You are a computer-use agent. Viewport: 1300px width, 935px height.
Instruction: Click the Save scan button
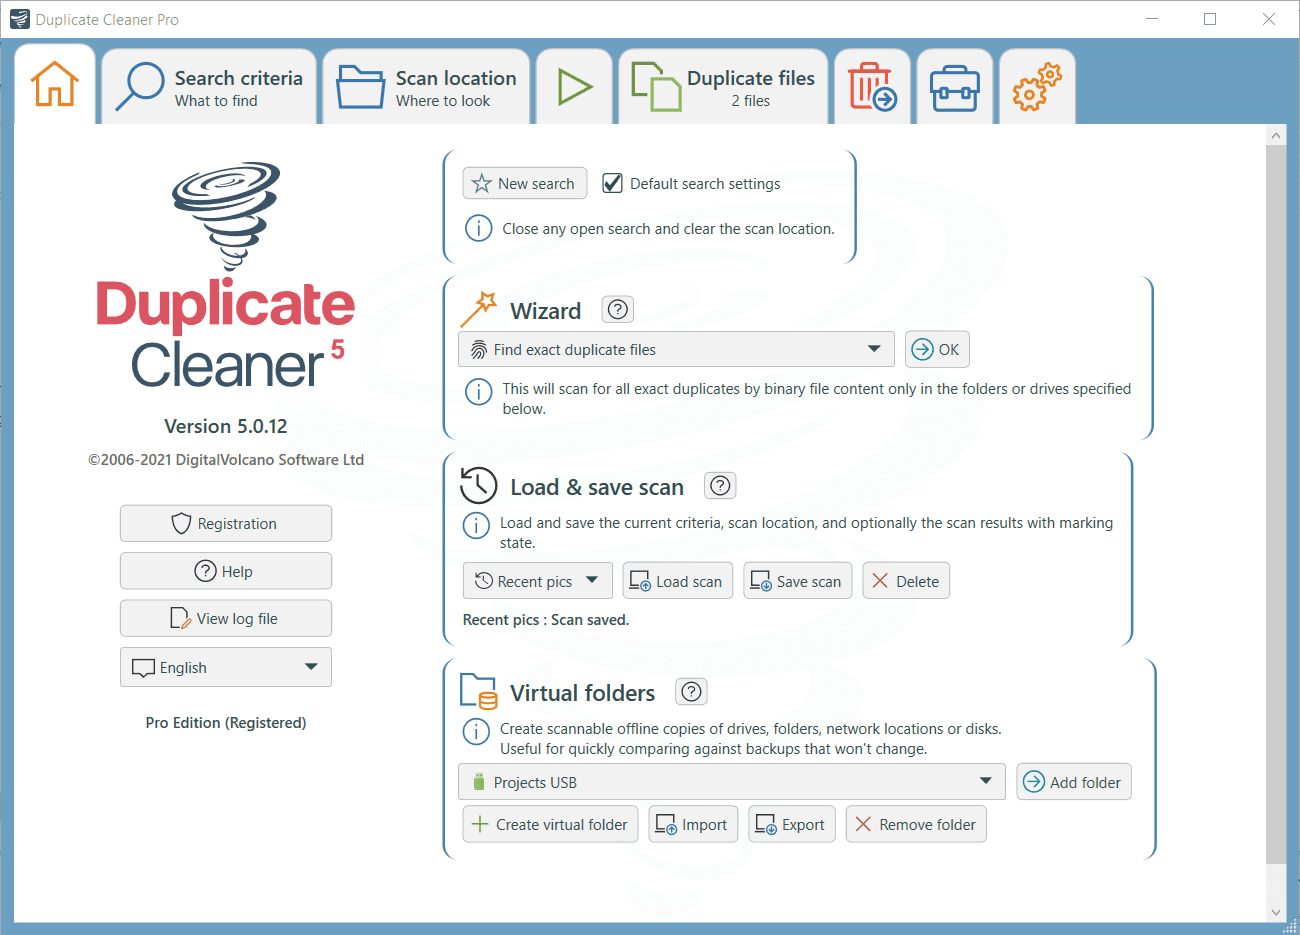pos(797,581)
